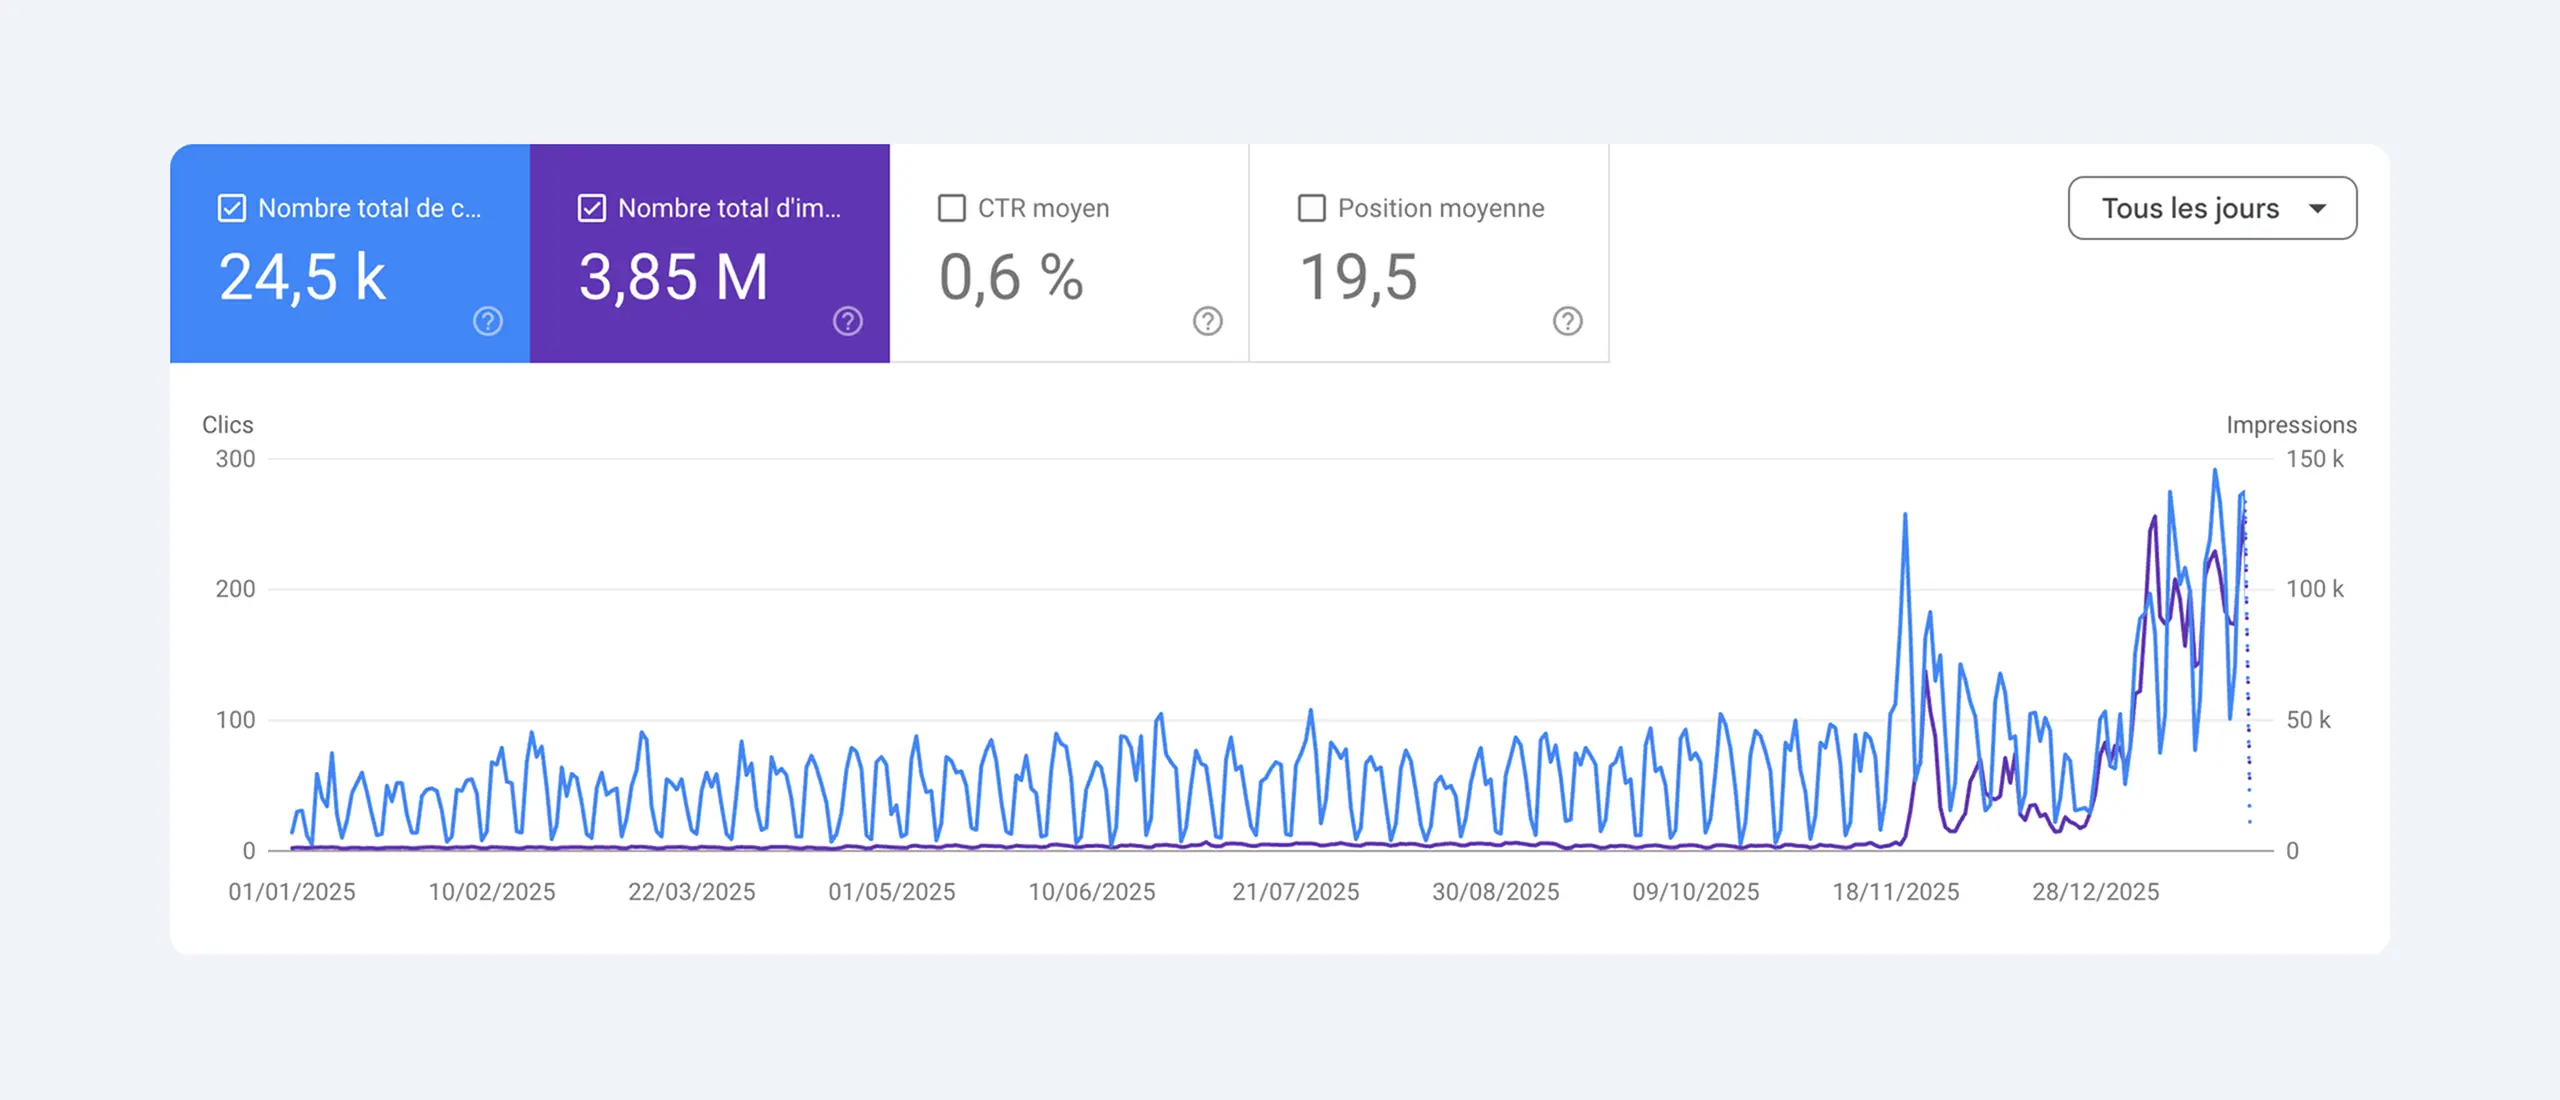This screenshot has height=1100, width=2560.
Task: Click the dropdown arrow beside Tous les jours
Action: point(2317,208)
